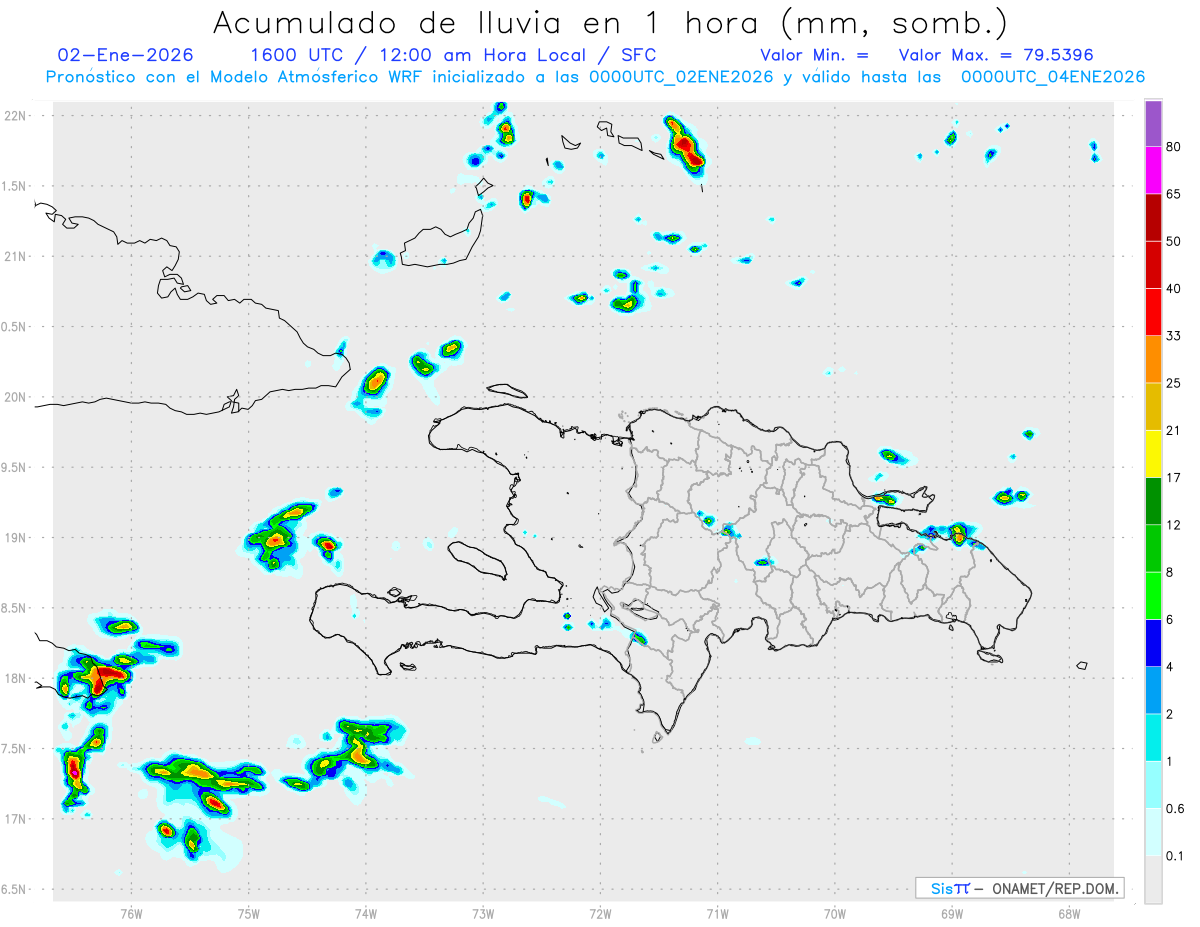Screen dimensions: 1200x927
Task: Click the '20N' latitude label
Action: coord(17,397)
